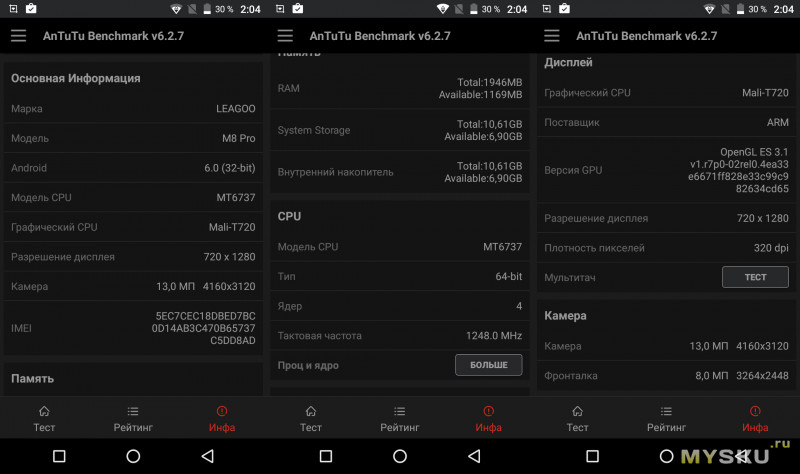
Task: Tap the Ядер 4 row
Action: pos(400,306)
